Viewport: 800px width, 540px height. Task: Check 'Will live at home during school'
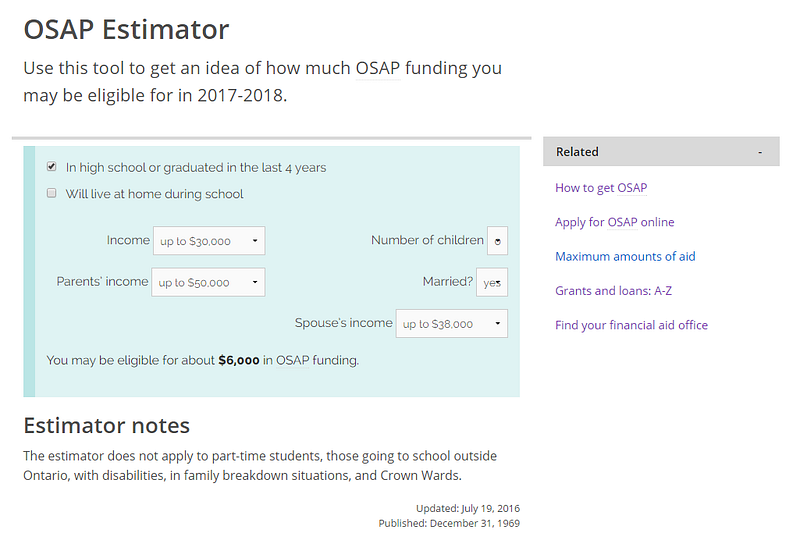(x=52, y=193)
